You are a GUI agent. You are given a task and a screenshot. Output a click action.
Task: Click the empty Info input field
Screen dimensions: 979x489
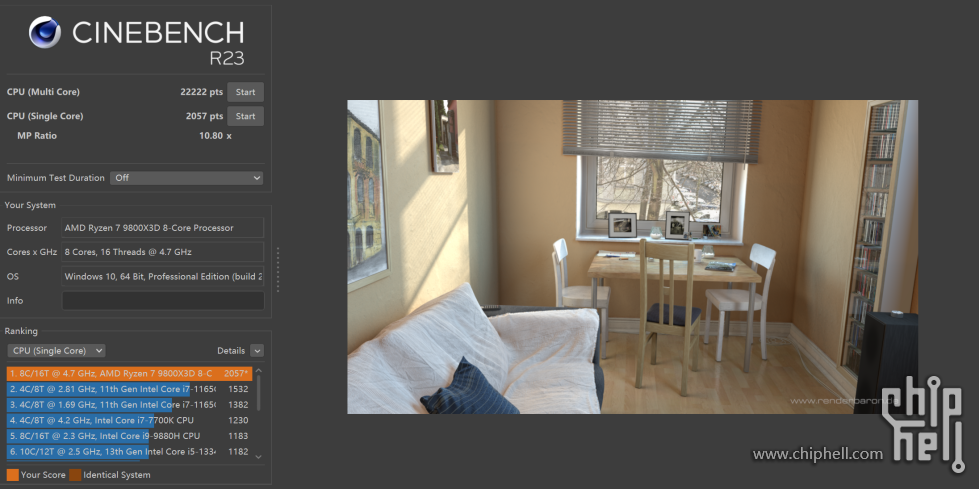point(162,300)
